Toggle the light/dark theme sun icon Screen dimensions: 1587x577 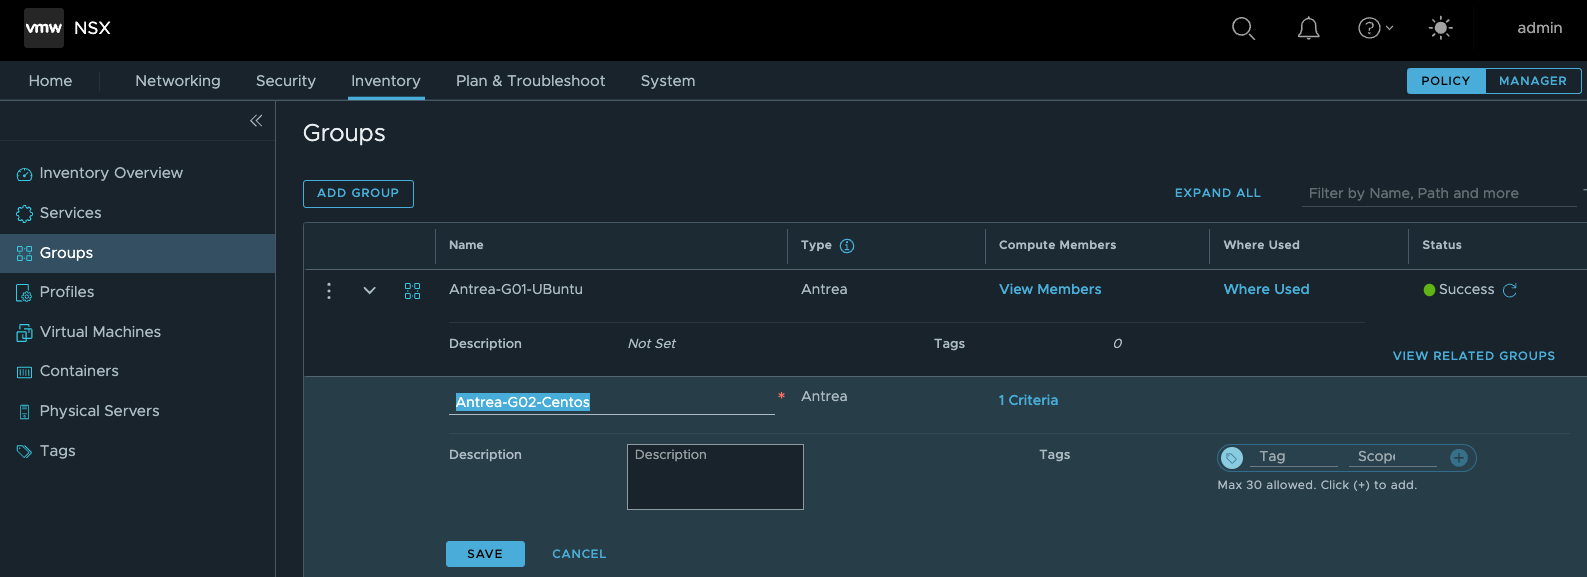tap(1440, 28)
